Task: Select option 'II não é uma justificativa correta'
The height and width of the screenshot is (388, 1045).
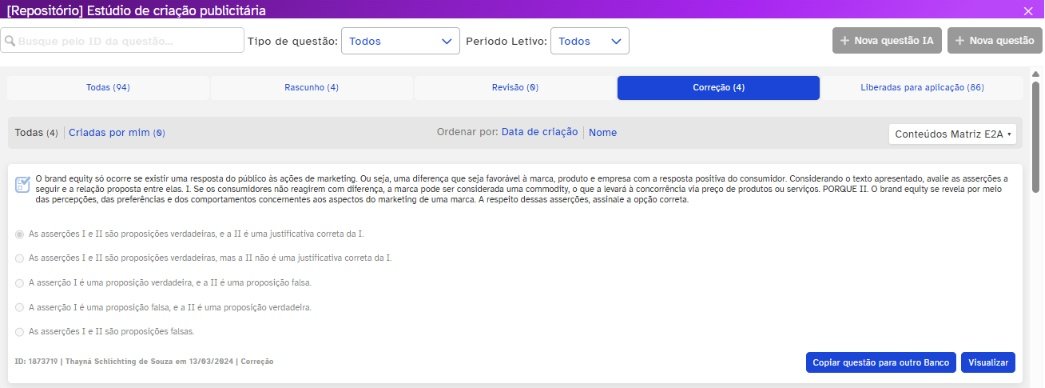Action: click(x=19, y=258)
